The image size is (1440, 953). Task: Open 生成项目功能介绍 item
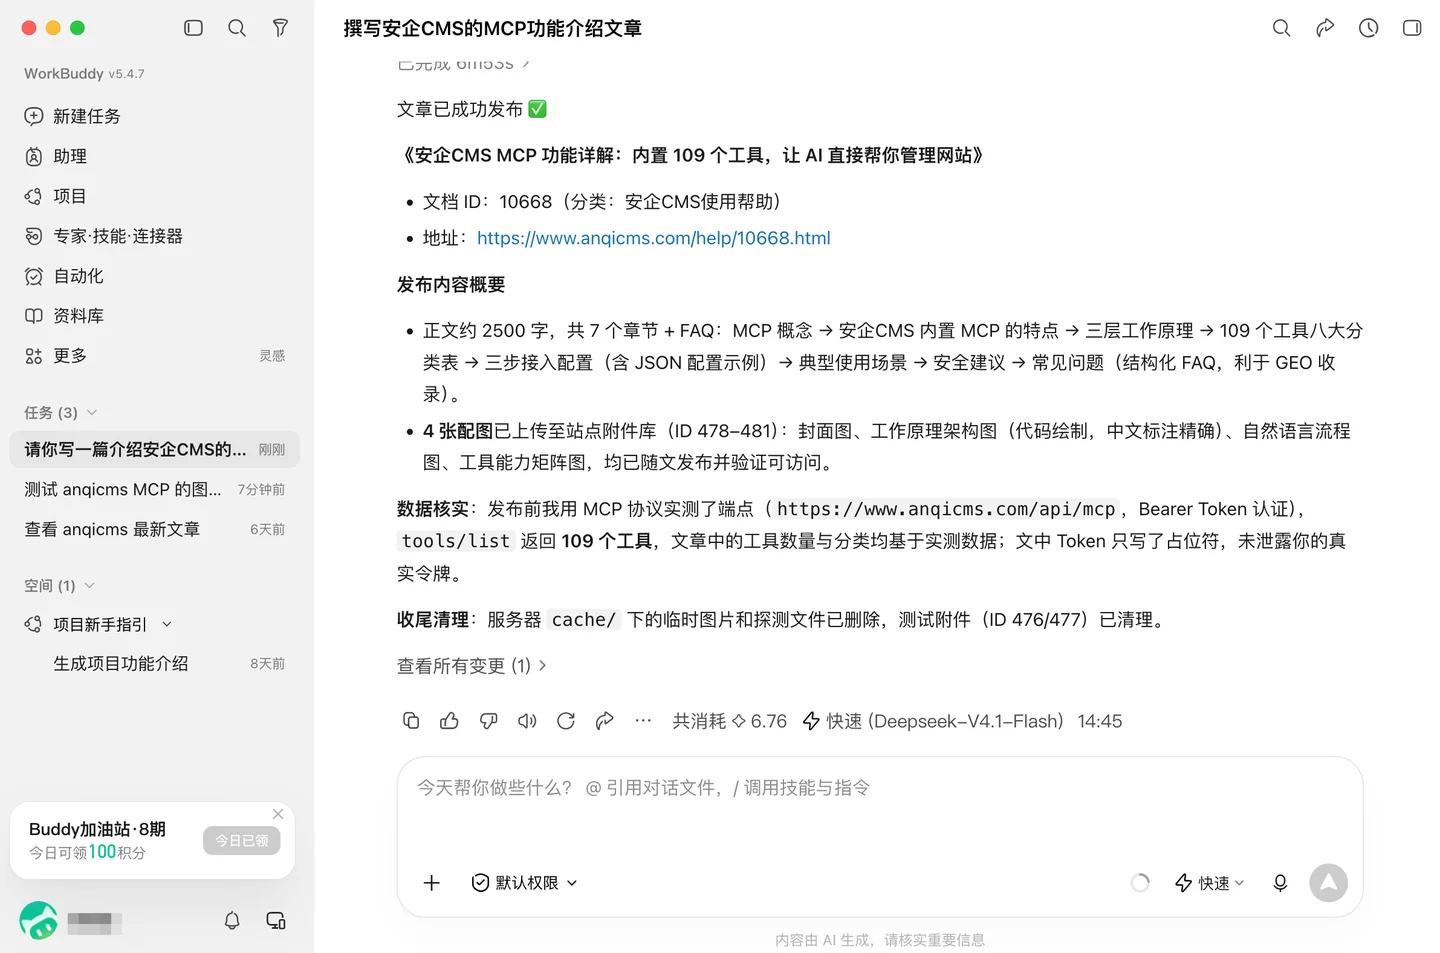tap(155, 664)
